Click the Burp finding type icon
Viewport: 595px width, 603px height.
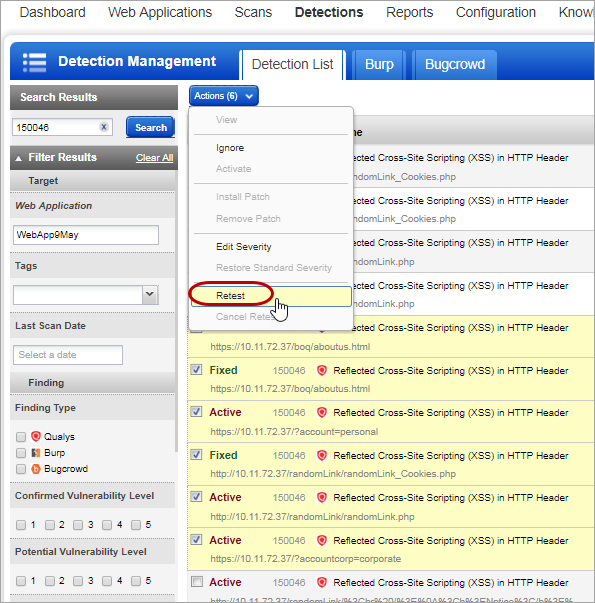point(36,453)
